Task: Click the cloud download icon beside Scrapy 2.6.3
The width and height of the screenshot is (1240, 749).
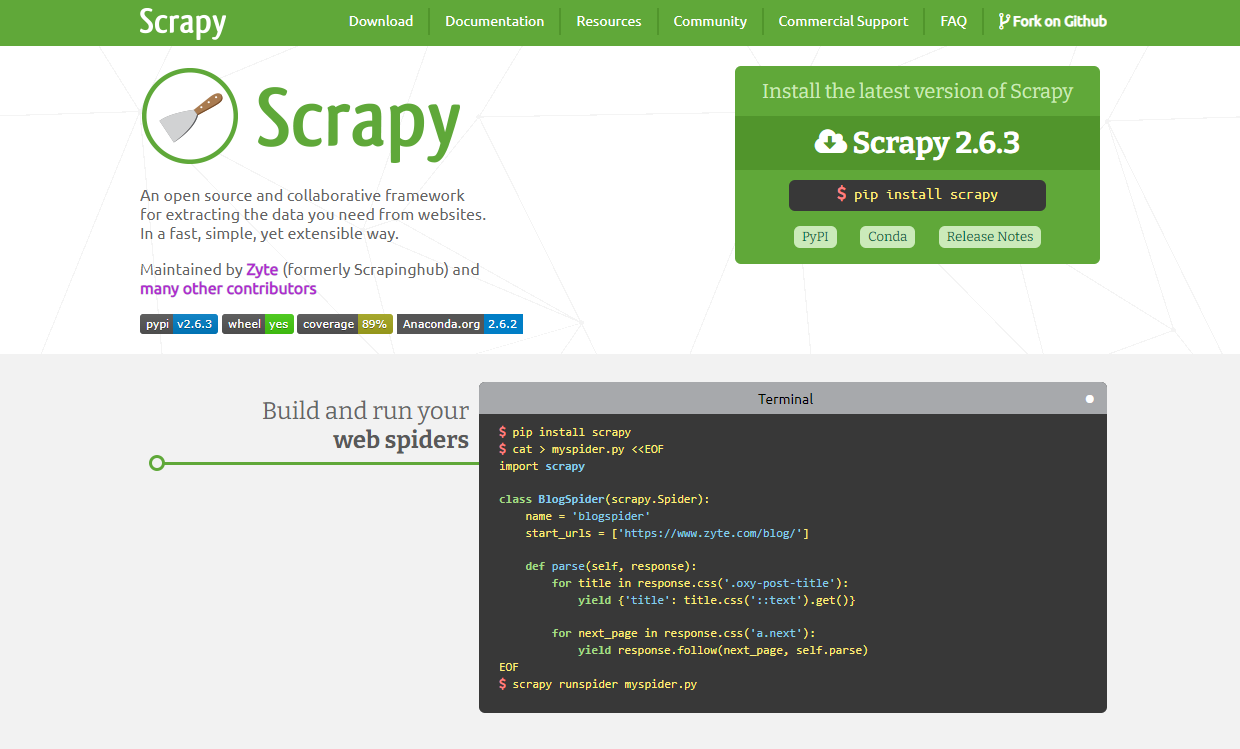Action: [x=831, y=142]
